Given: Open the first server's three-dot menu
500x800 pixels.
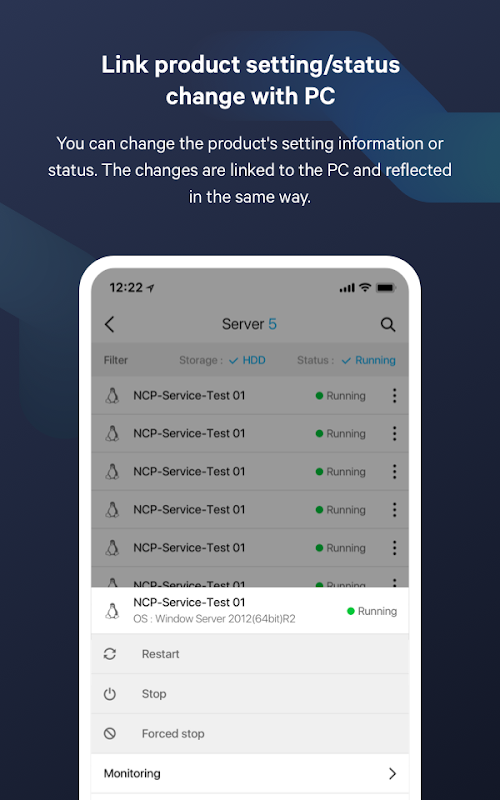Looking at the screenshot, I should coord(394,395).
